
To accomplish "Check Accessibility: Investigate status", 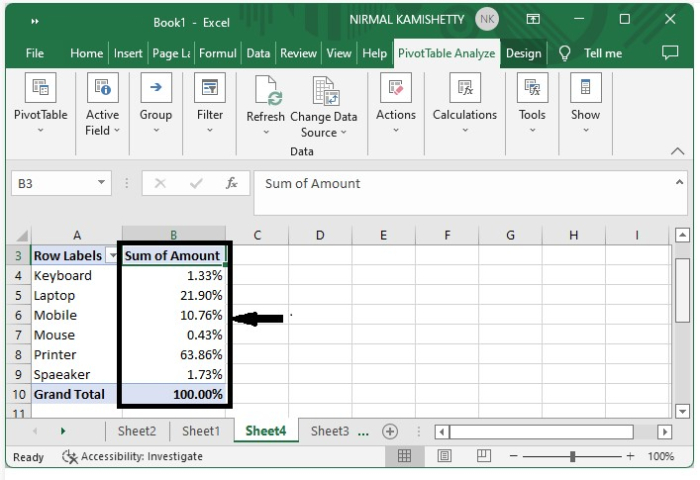I will tap(133, 456).
